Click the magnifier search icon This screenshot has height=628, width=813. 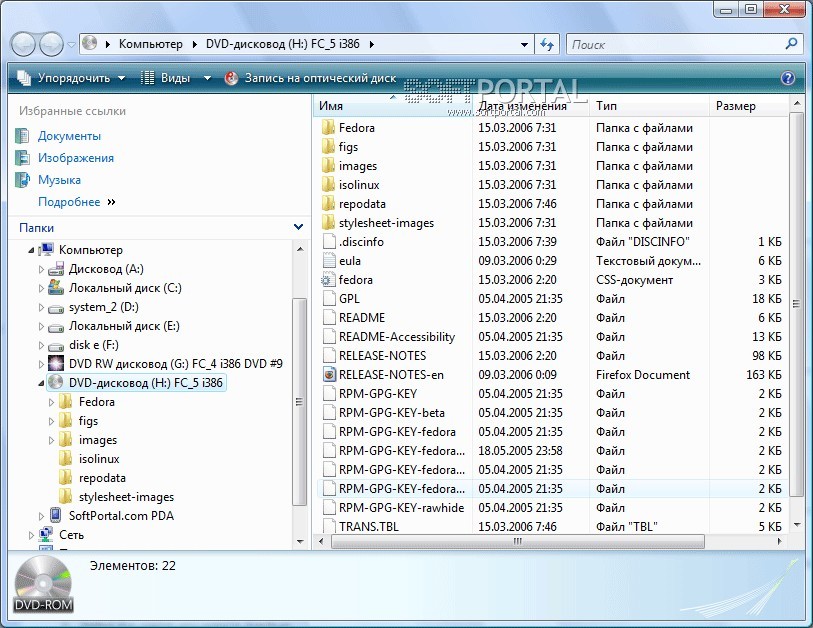[x=792, y=44]
